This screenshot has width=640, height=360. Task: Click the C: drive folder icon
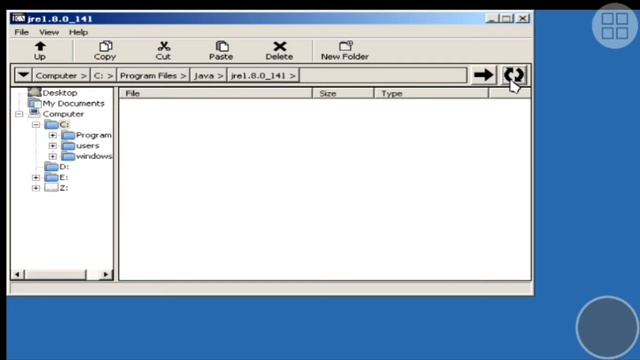pos(51,124)
